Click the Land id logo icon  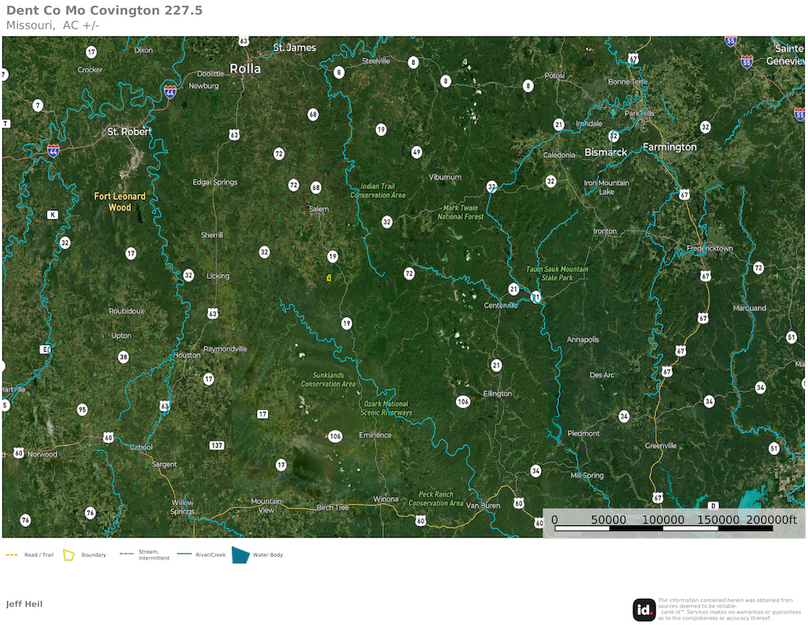[644, 609]
